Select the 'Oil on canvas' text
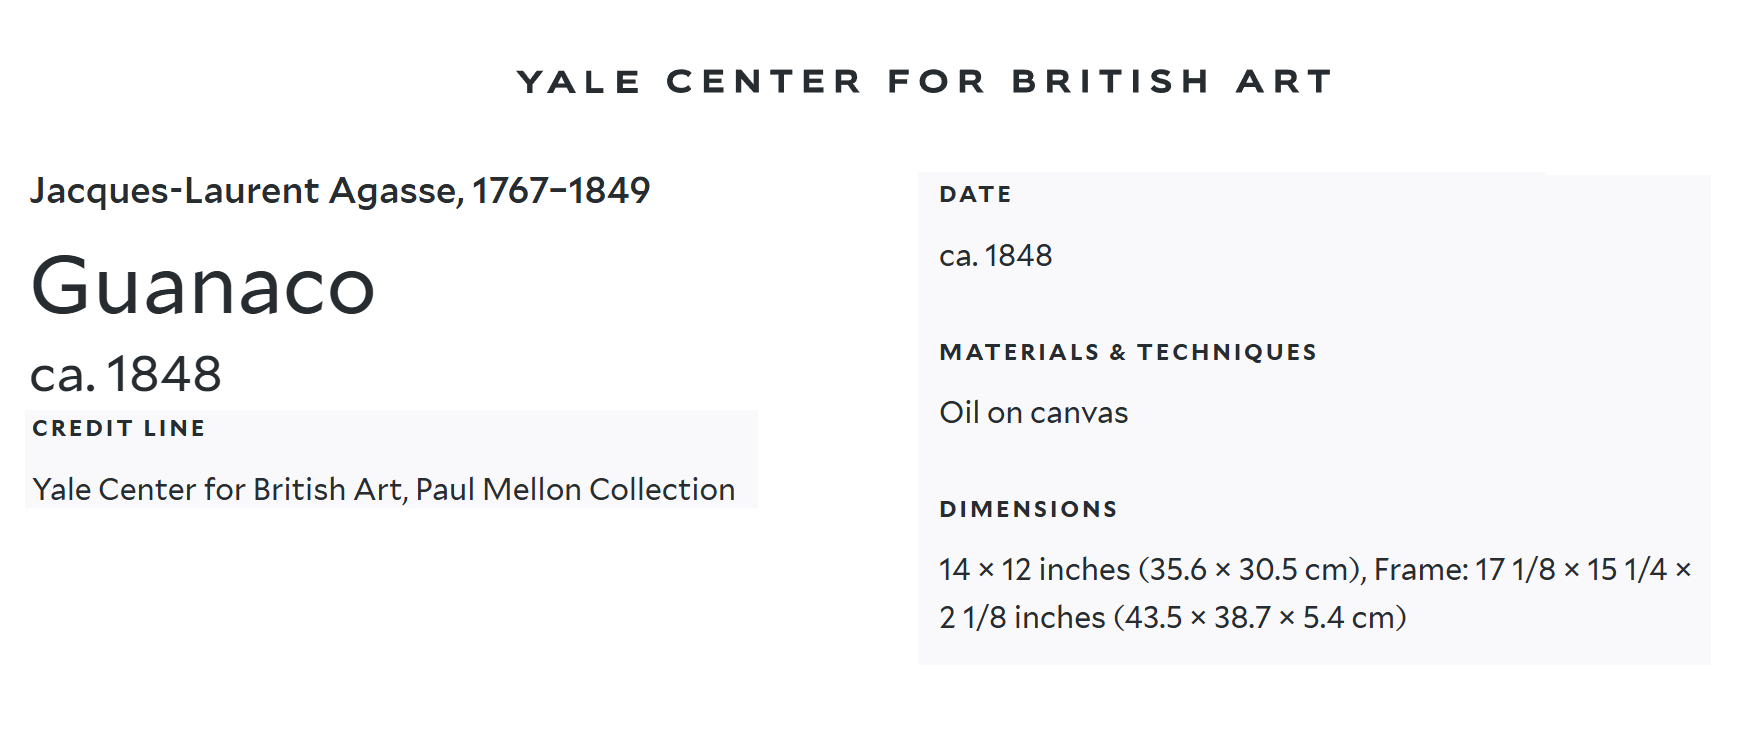Viewport: 1746px width, 750px height. 1033,413
